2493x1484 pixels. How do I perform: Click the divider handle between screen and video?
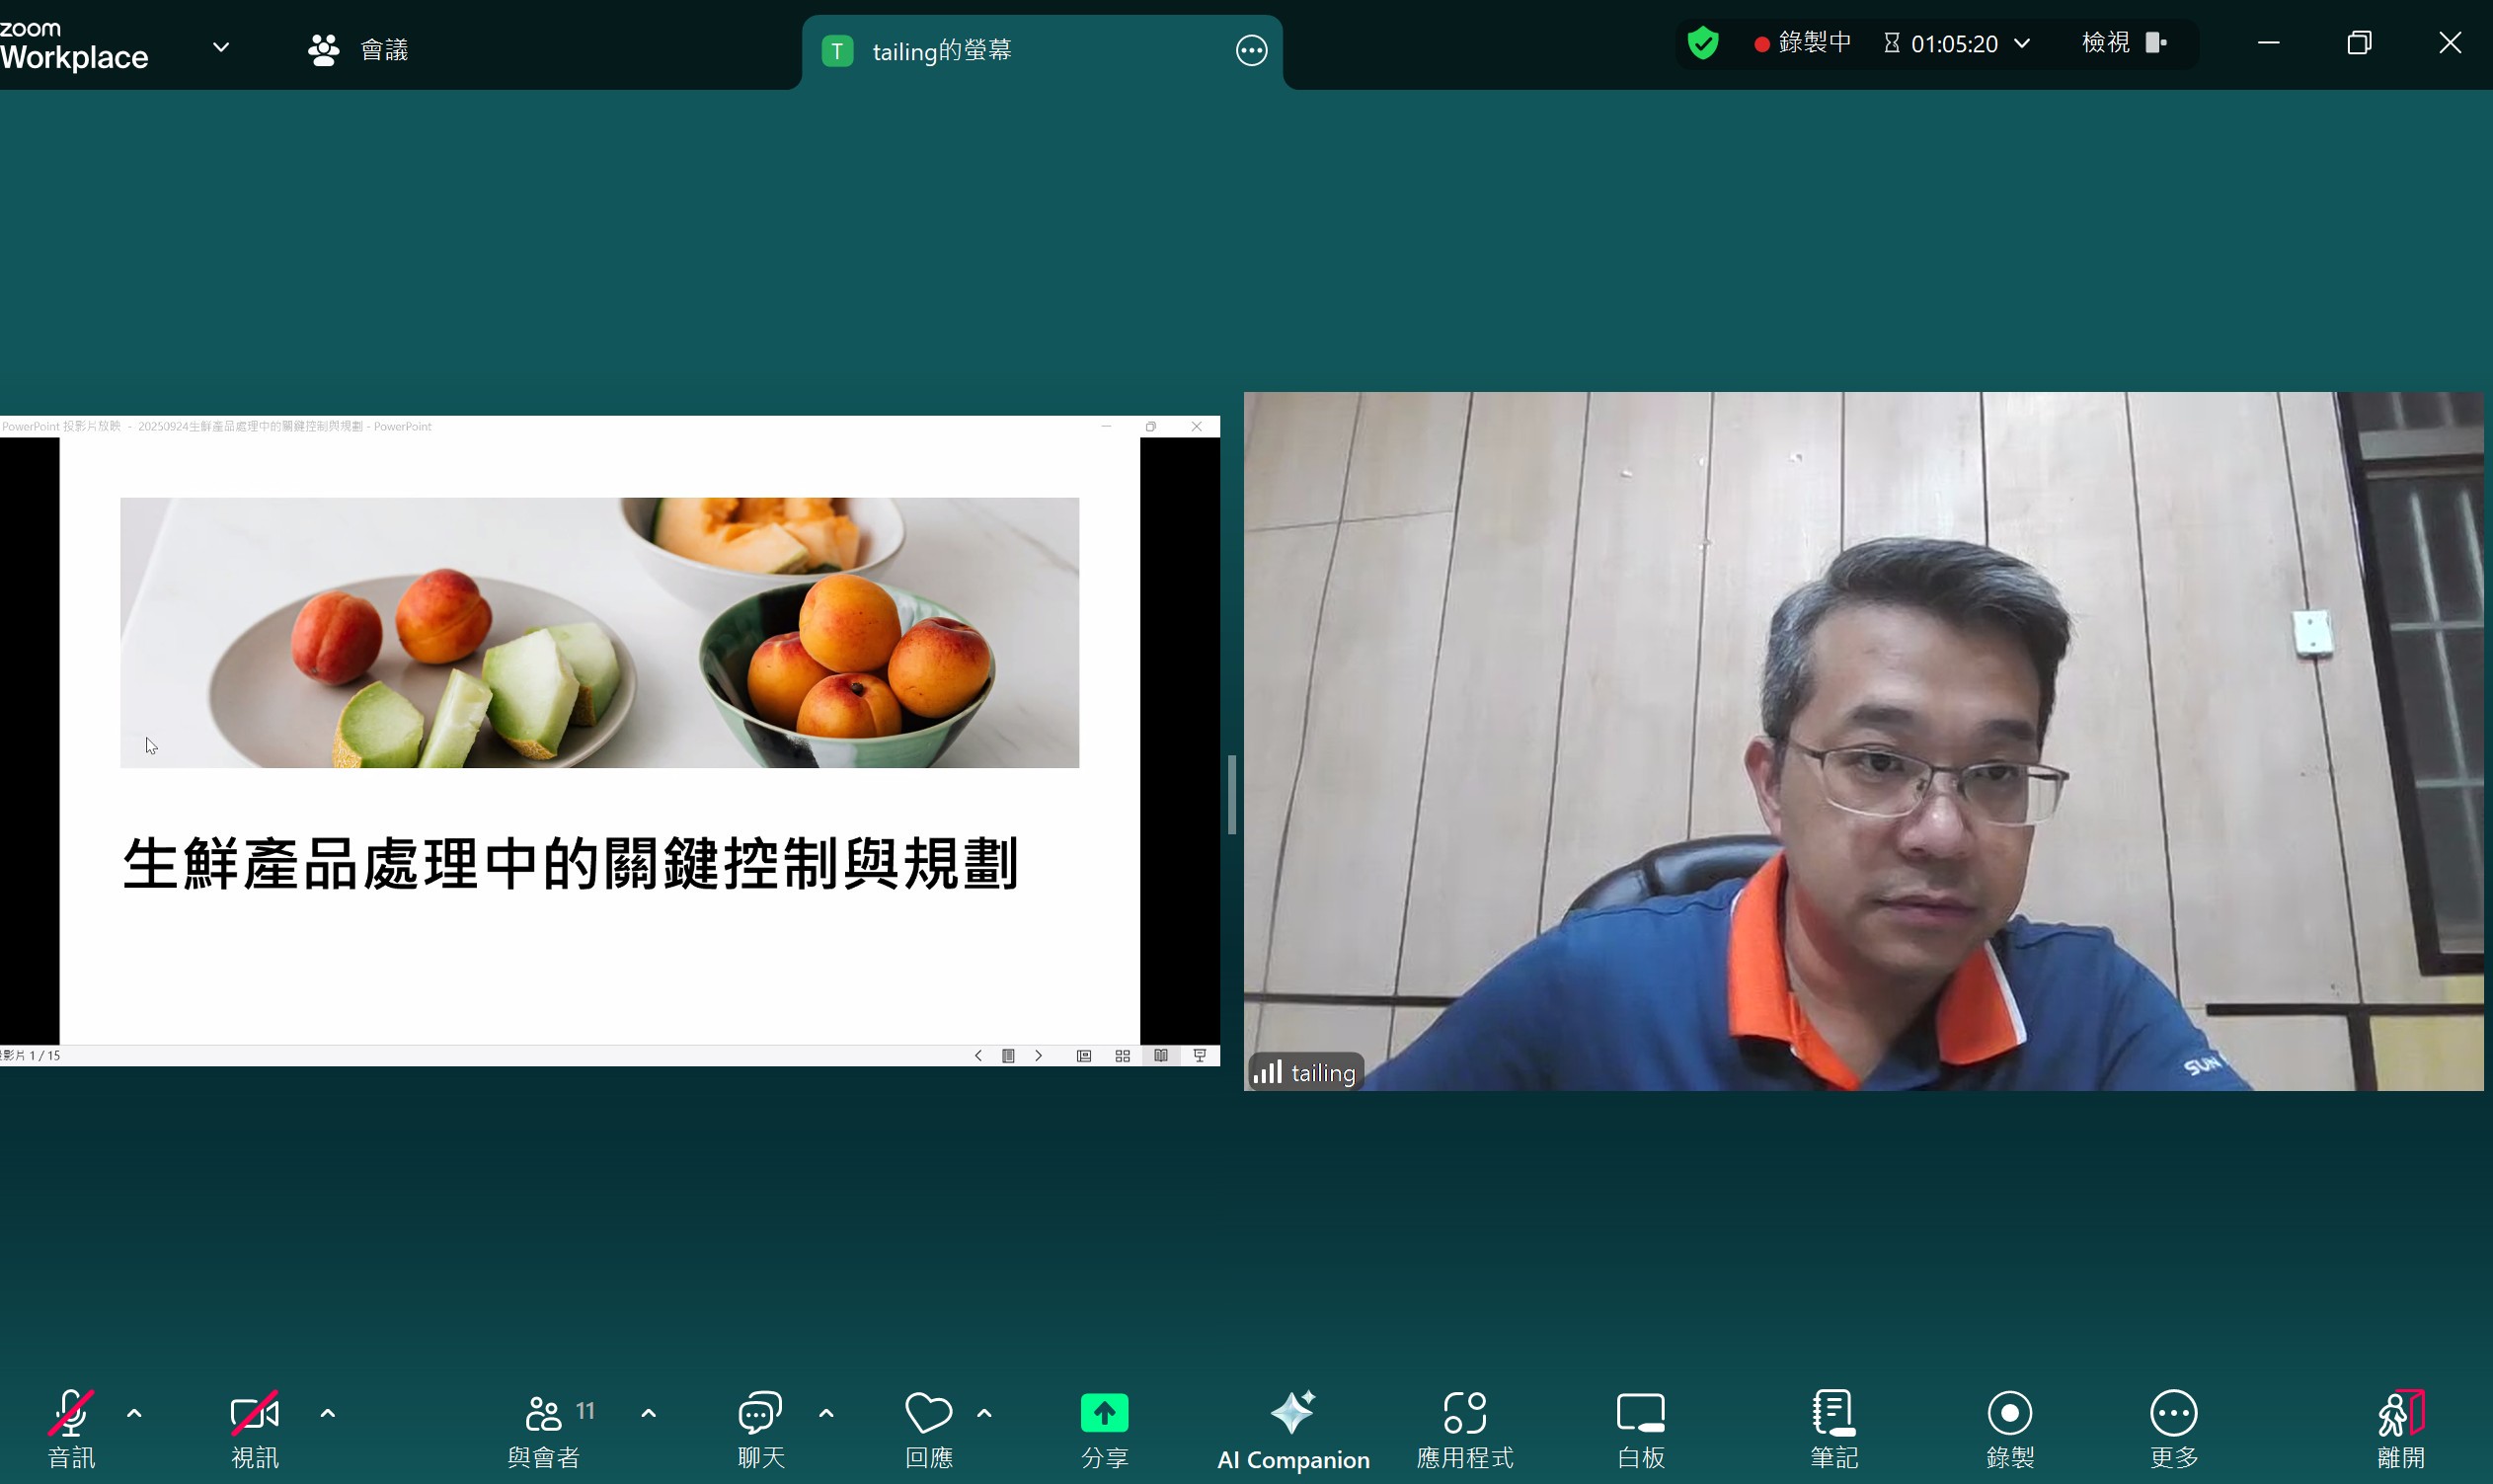[x=1232, y=794]
